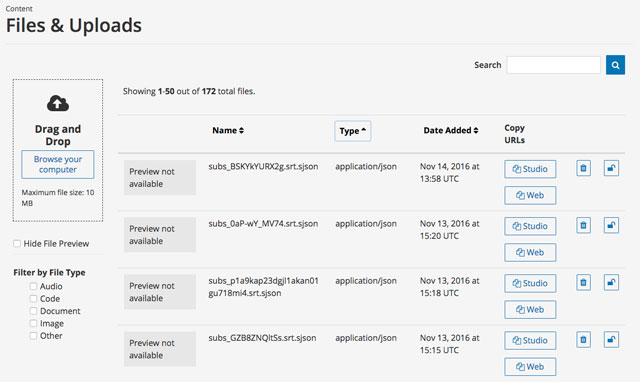This screenshot has width=640, height=382.
Task: Sort files by Type column
Action: coord(353,131)
